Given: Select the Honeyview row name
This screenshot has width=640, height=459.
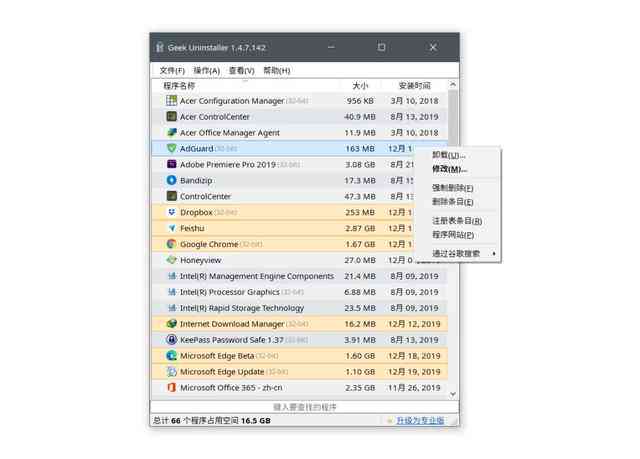Looking at the screenshot, I should pos(200,260).
